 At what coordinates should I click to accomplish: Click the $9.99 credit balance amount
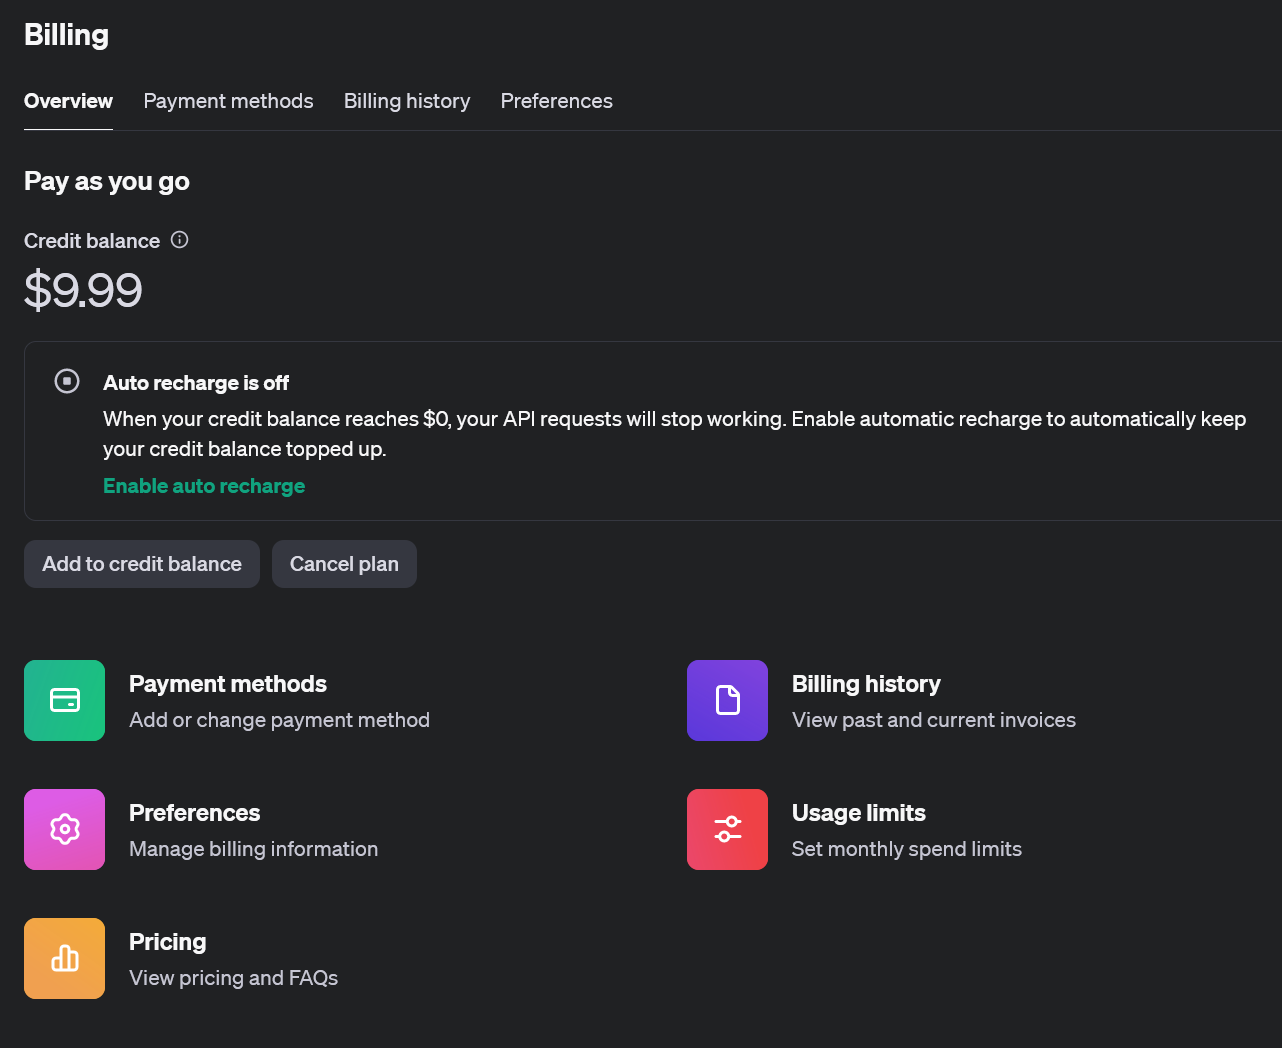coord(83,290)
